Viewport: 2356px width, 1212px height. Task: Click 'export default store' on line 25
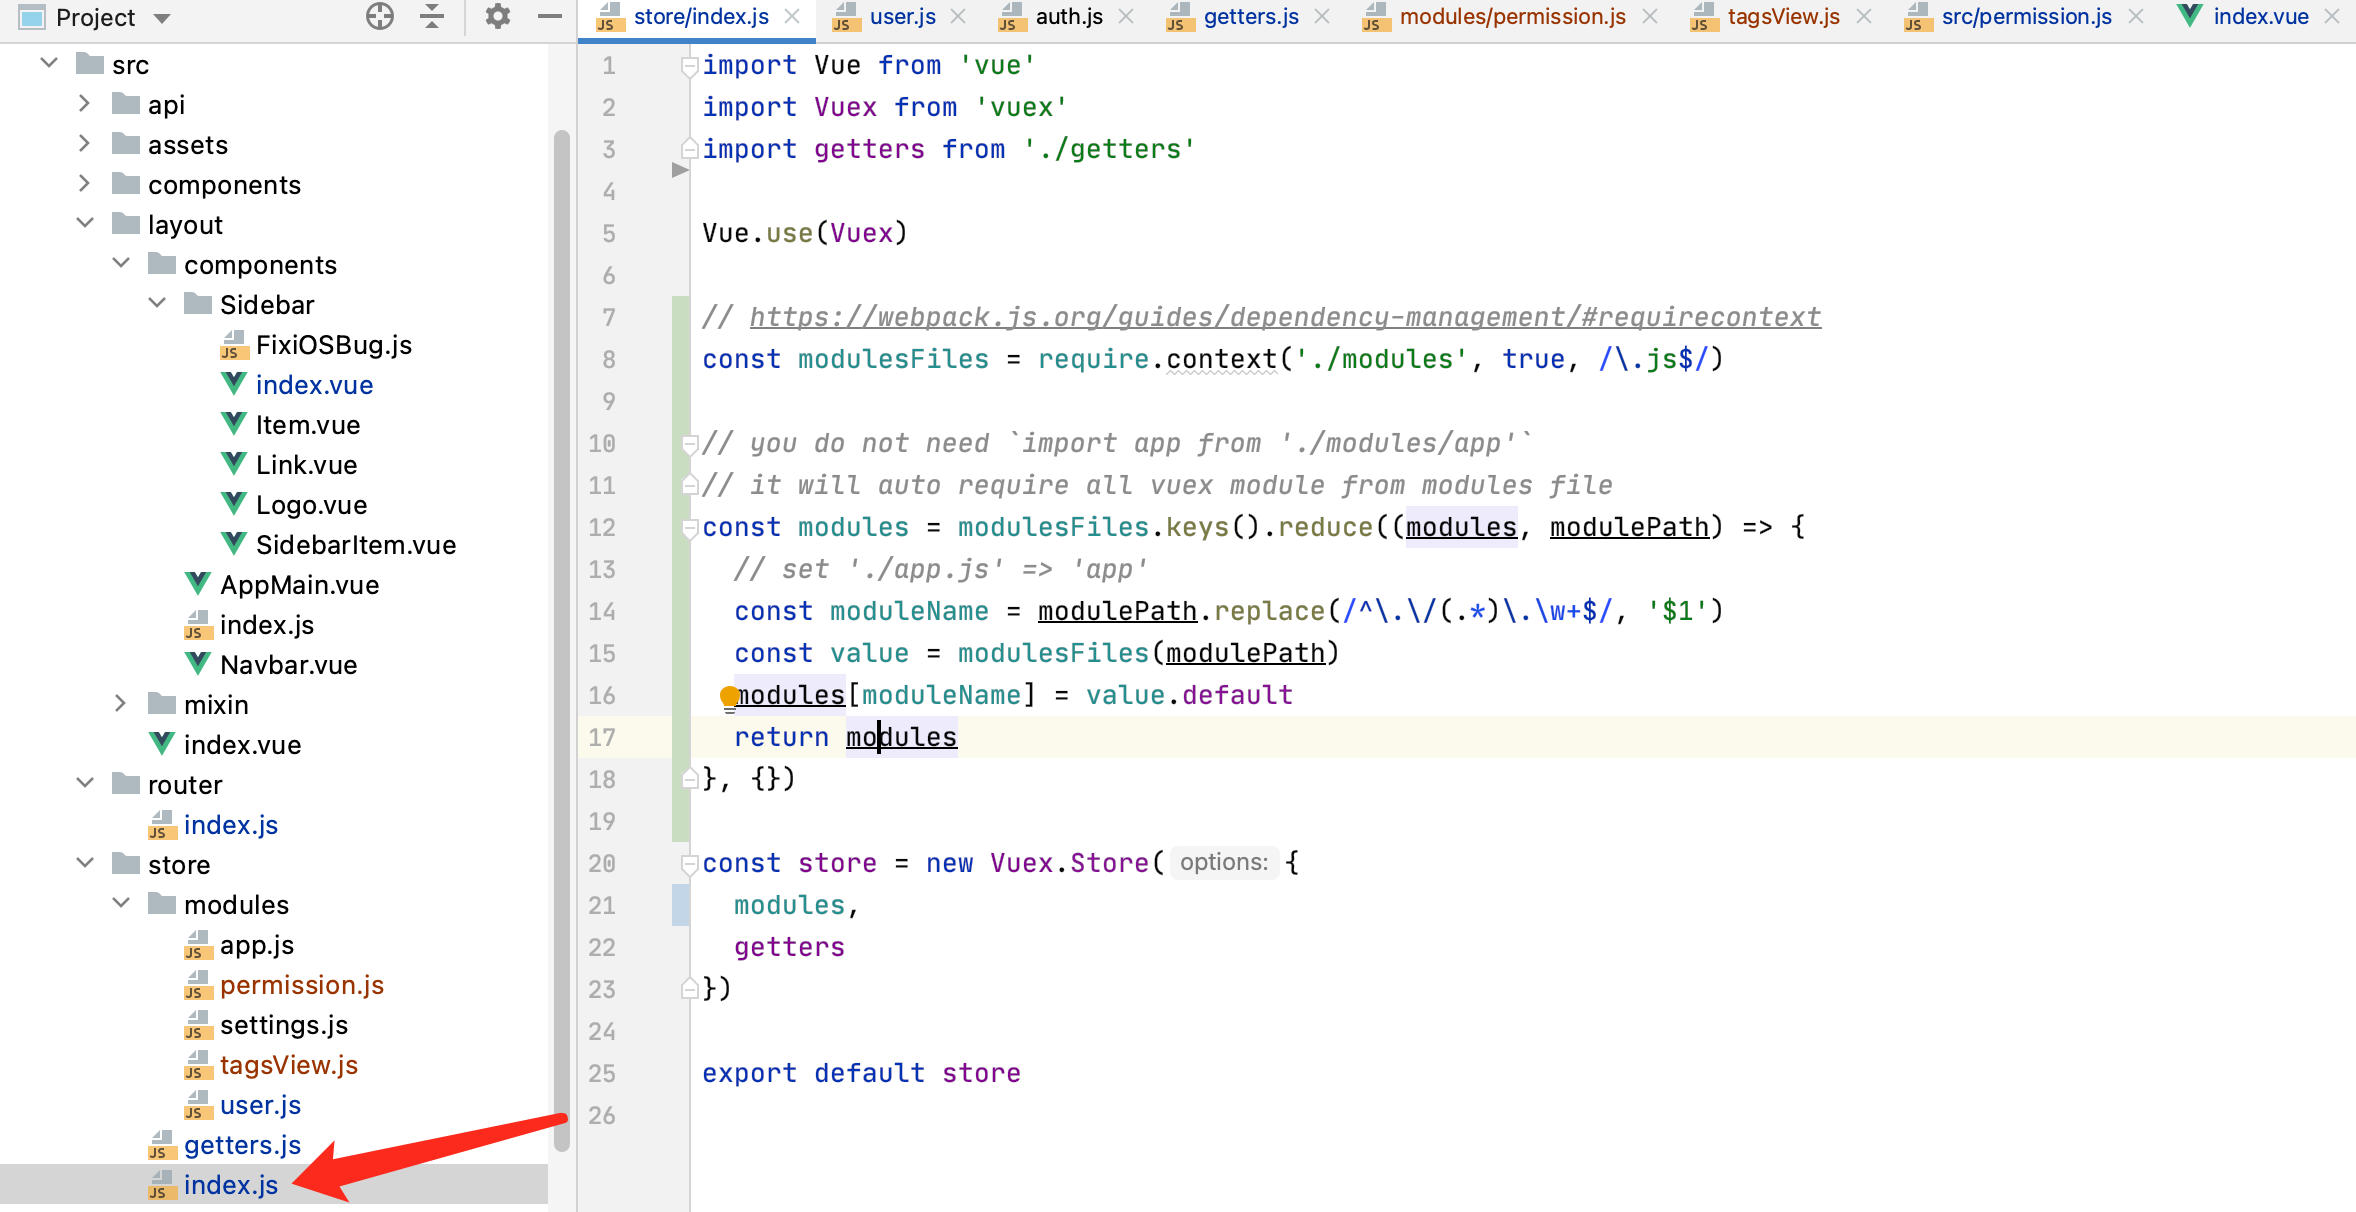tap(861, 1073)
